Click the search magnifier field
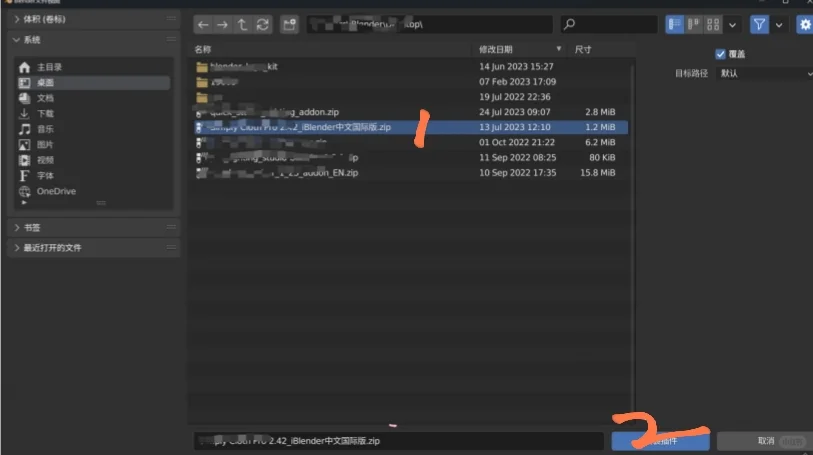The height and width of the screenshot is (455, 813). coord(609,24)
